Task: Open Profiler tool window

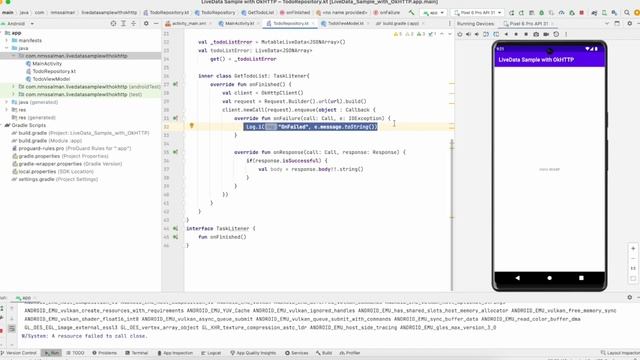Action: pos(350,353)
